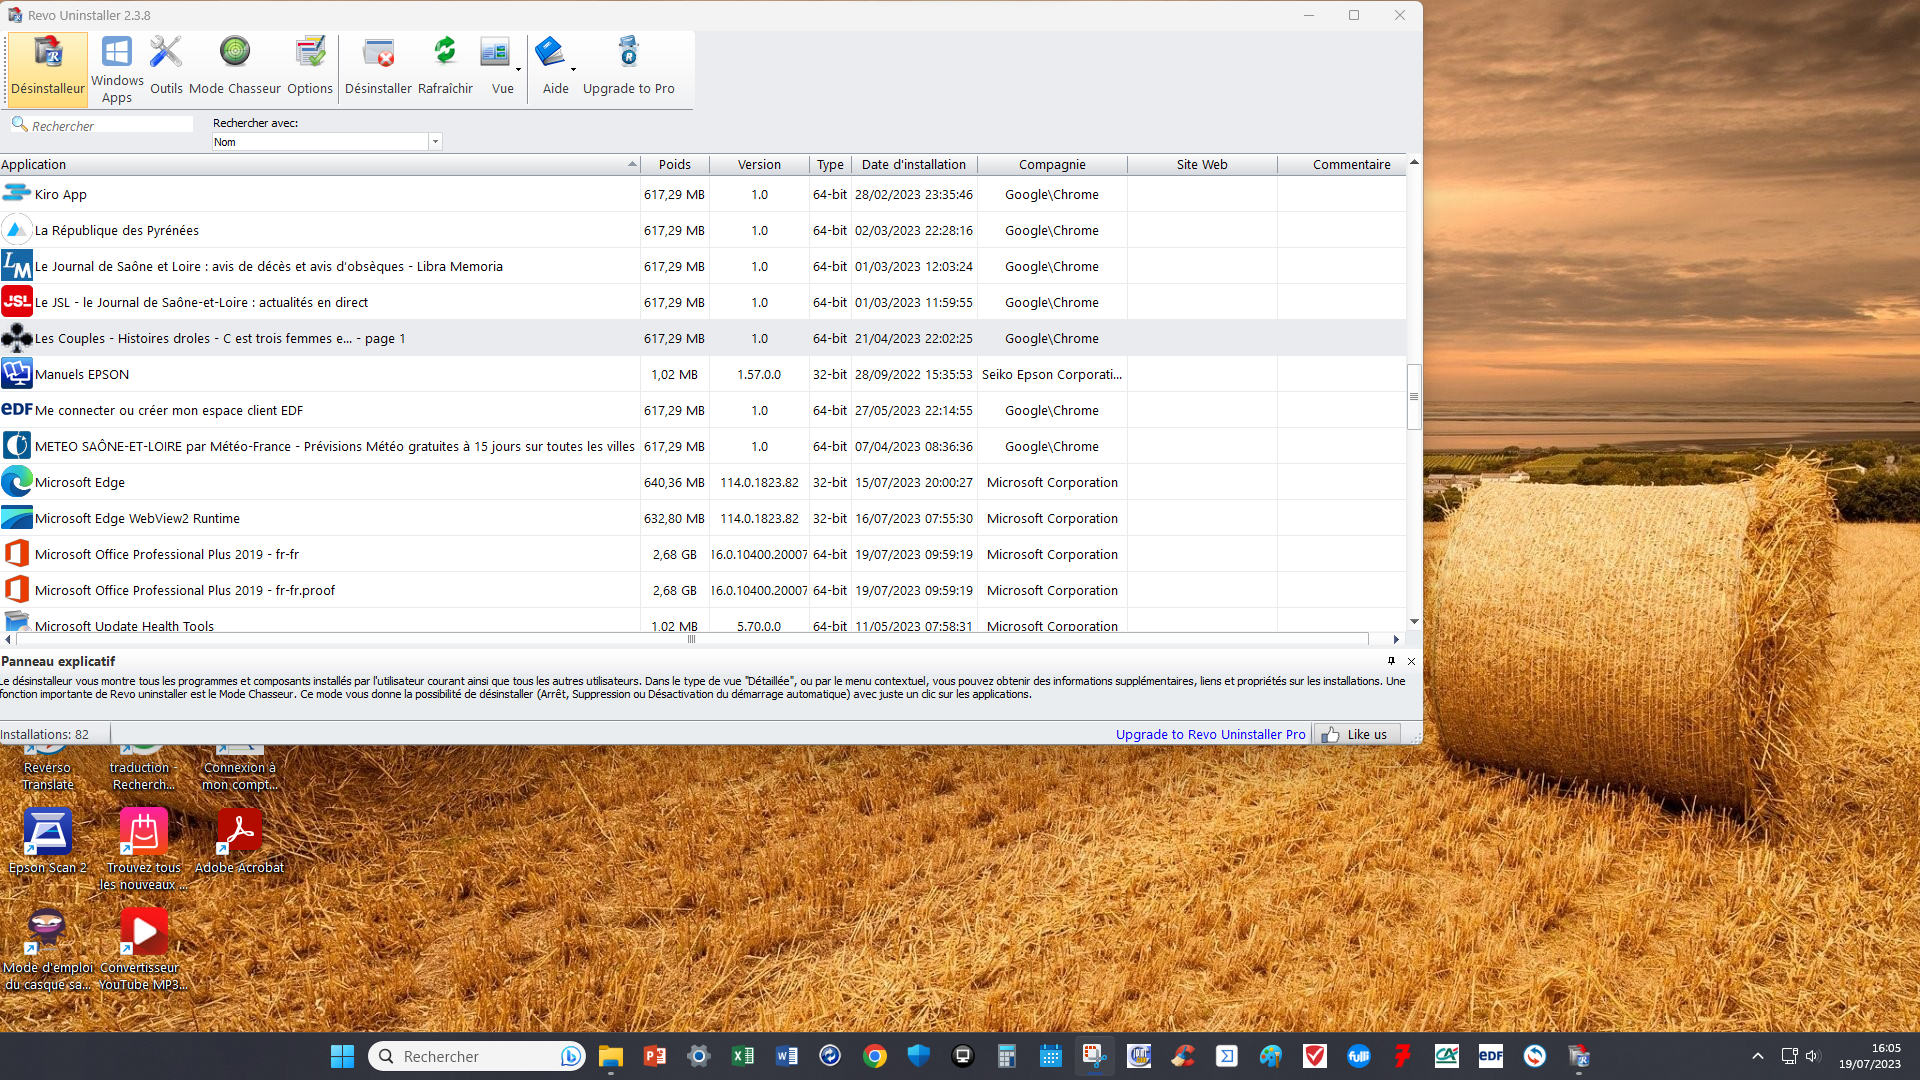Open Mode d'emploi du casque shortcut
Viewport: 1920px width, 1080px height.
(x=47, y=949)
